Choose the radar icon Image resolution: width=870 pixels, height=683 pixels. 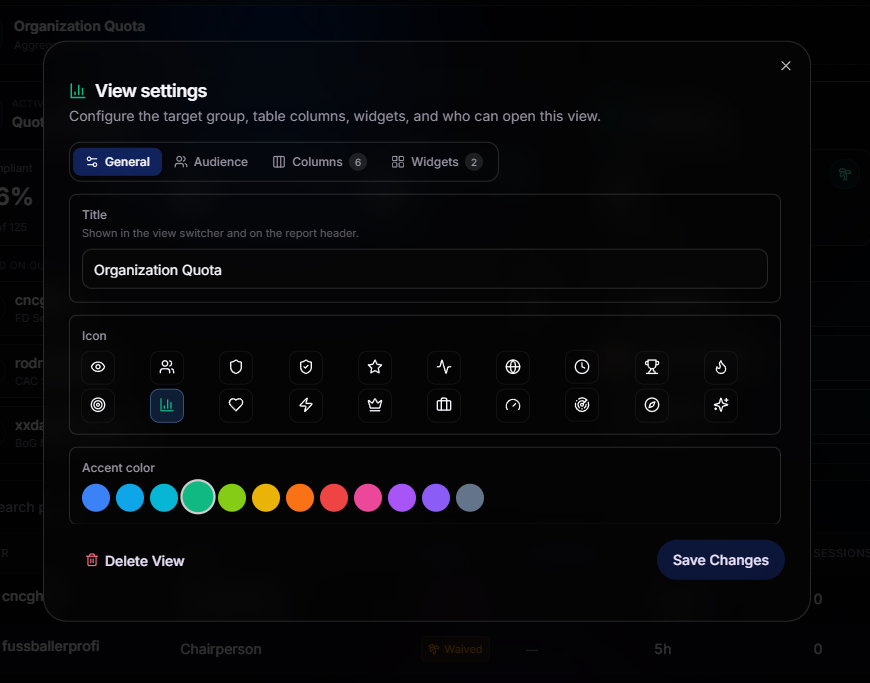(582, 406)
